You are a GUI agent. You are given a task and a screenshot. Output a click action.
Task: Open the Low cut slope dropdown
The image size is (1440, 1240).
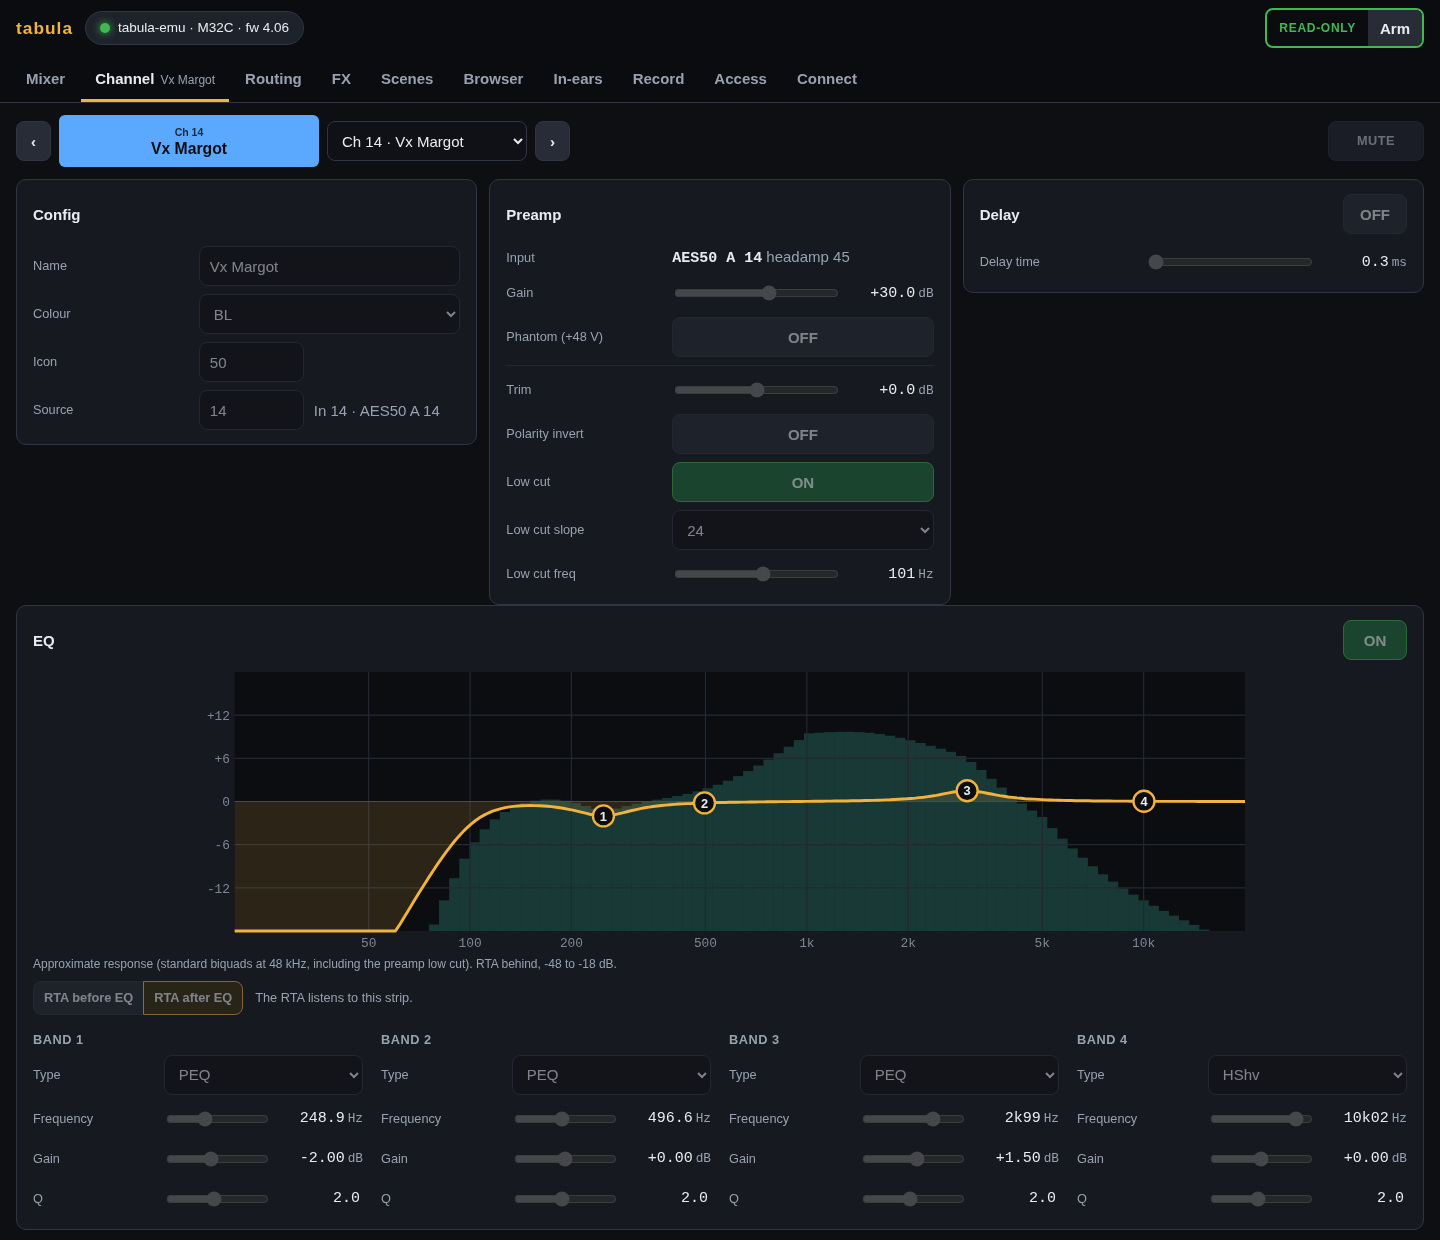(802, 530)
